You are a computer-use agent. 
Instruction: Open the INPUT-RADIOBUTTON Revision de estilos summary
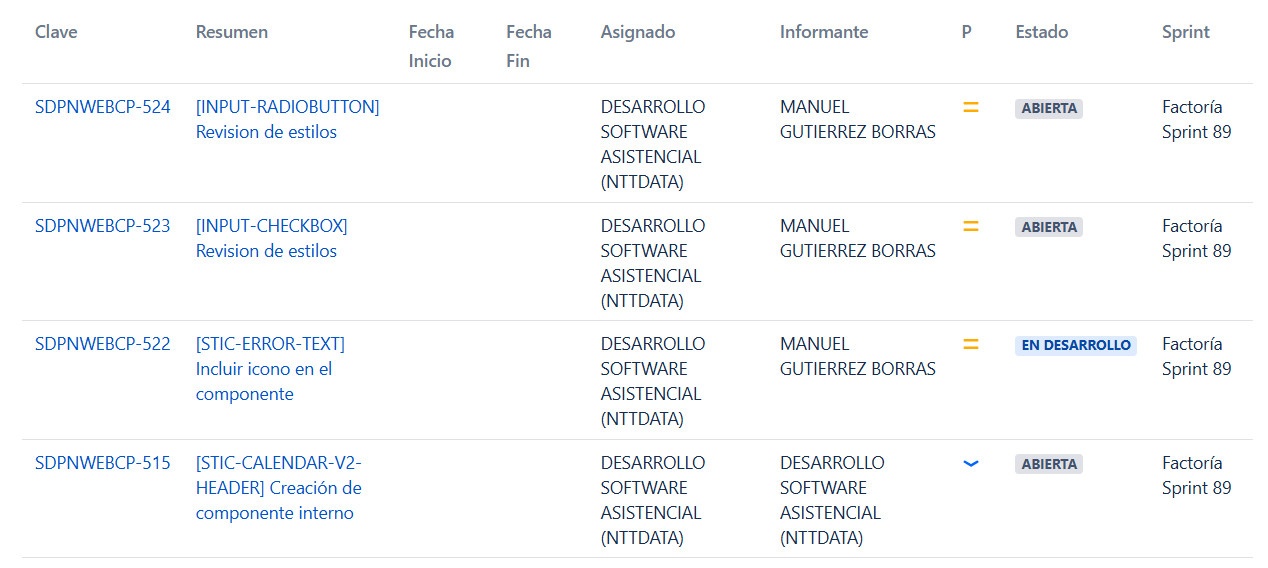pos(288,119)
